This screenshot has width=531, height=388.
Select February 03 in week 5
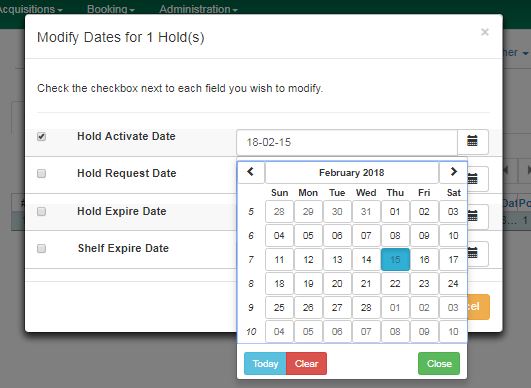tap(453, 212)
